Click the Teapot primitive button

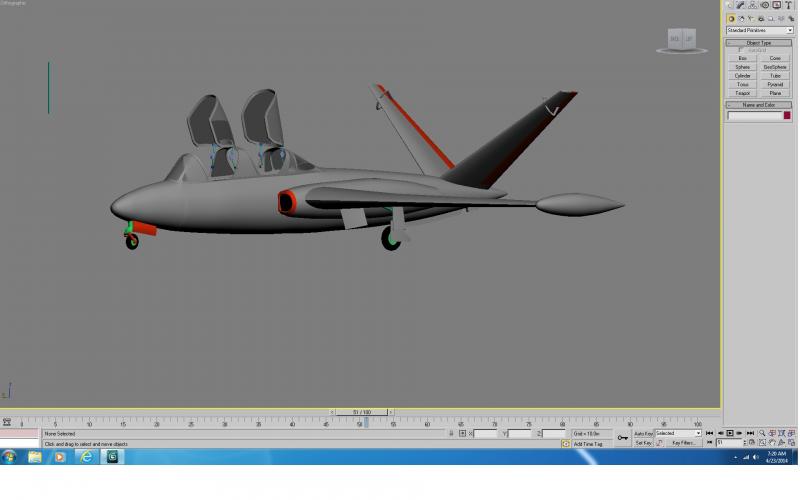(742, 93)
